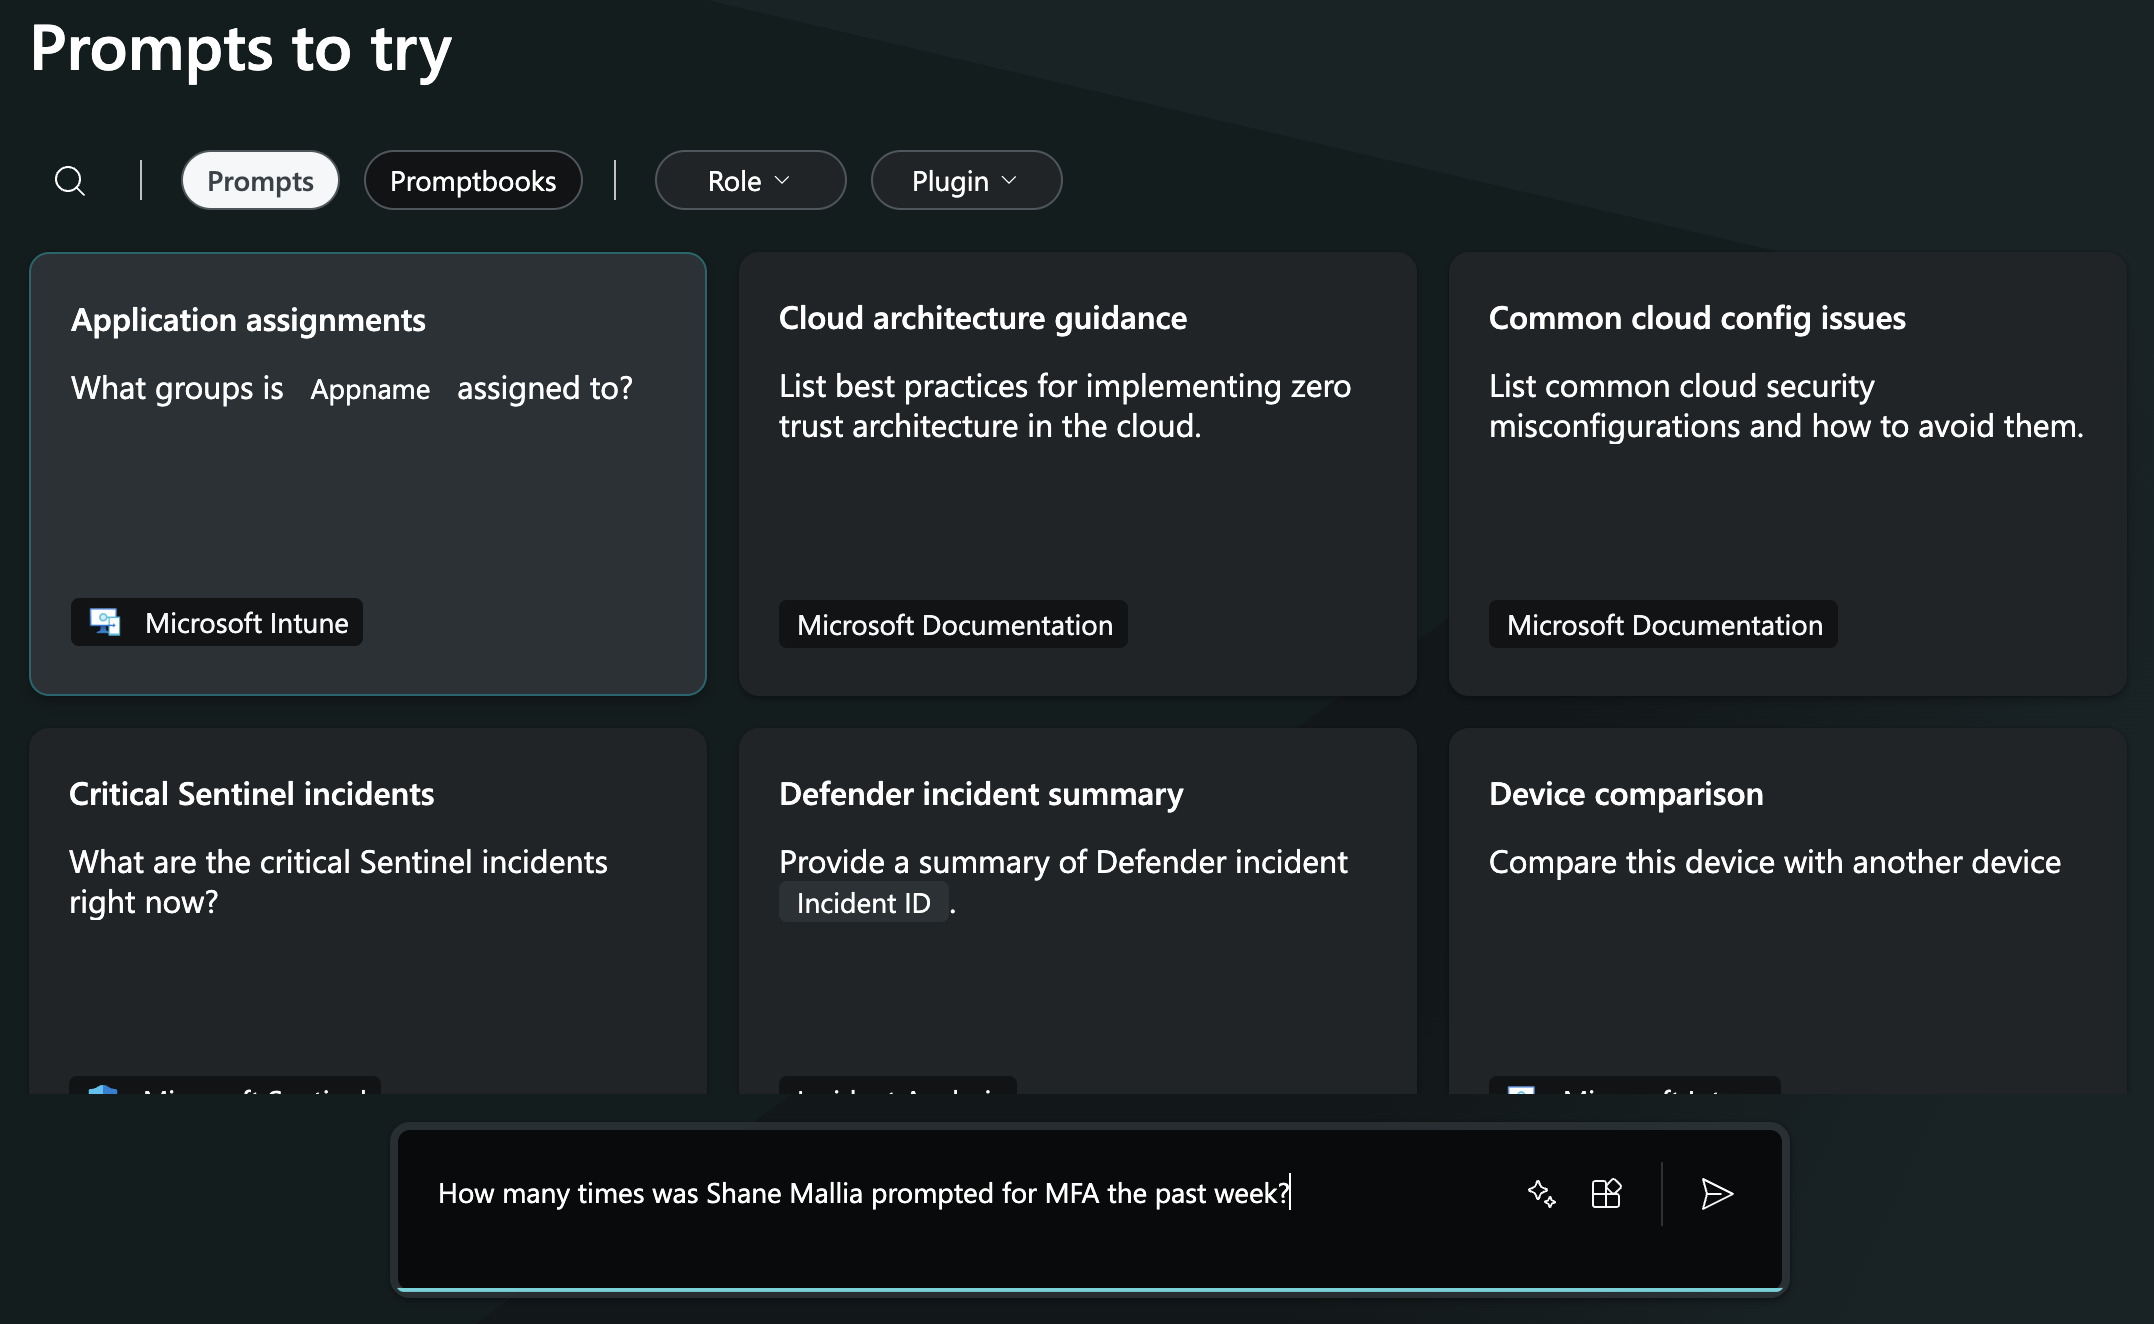
Task: Click the Microsoft Intune icon on Application assignments
Action: pyautogui.click(x=105, y=622)
